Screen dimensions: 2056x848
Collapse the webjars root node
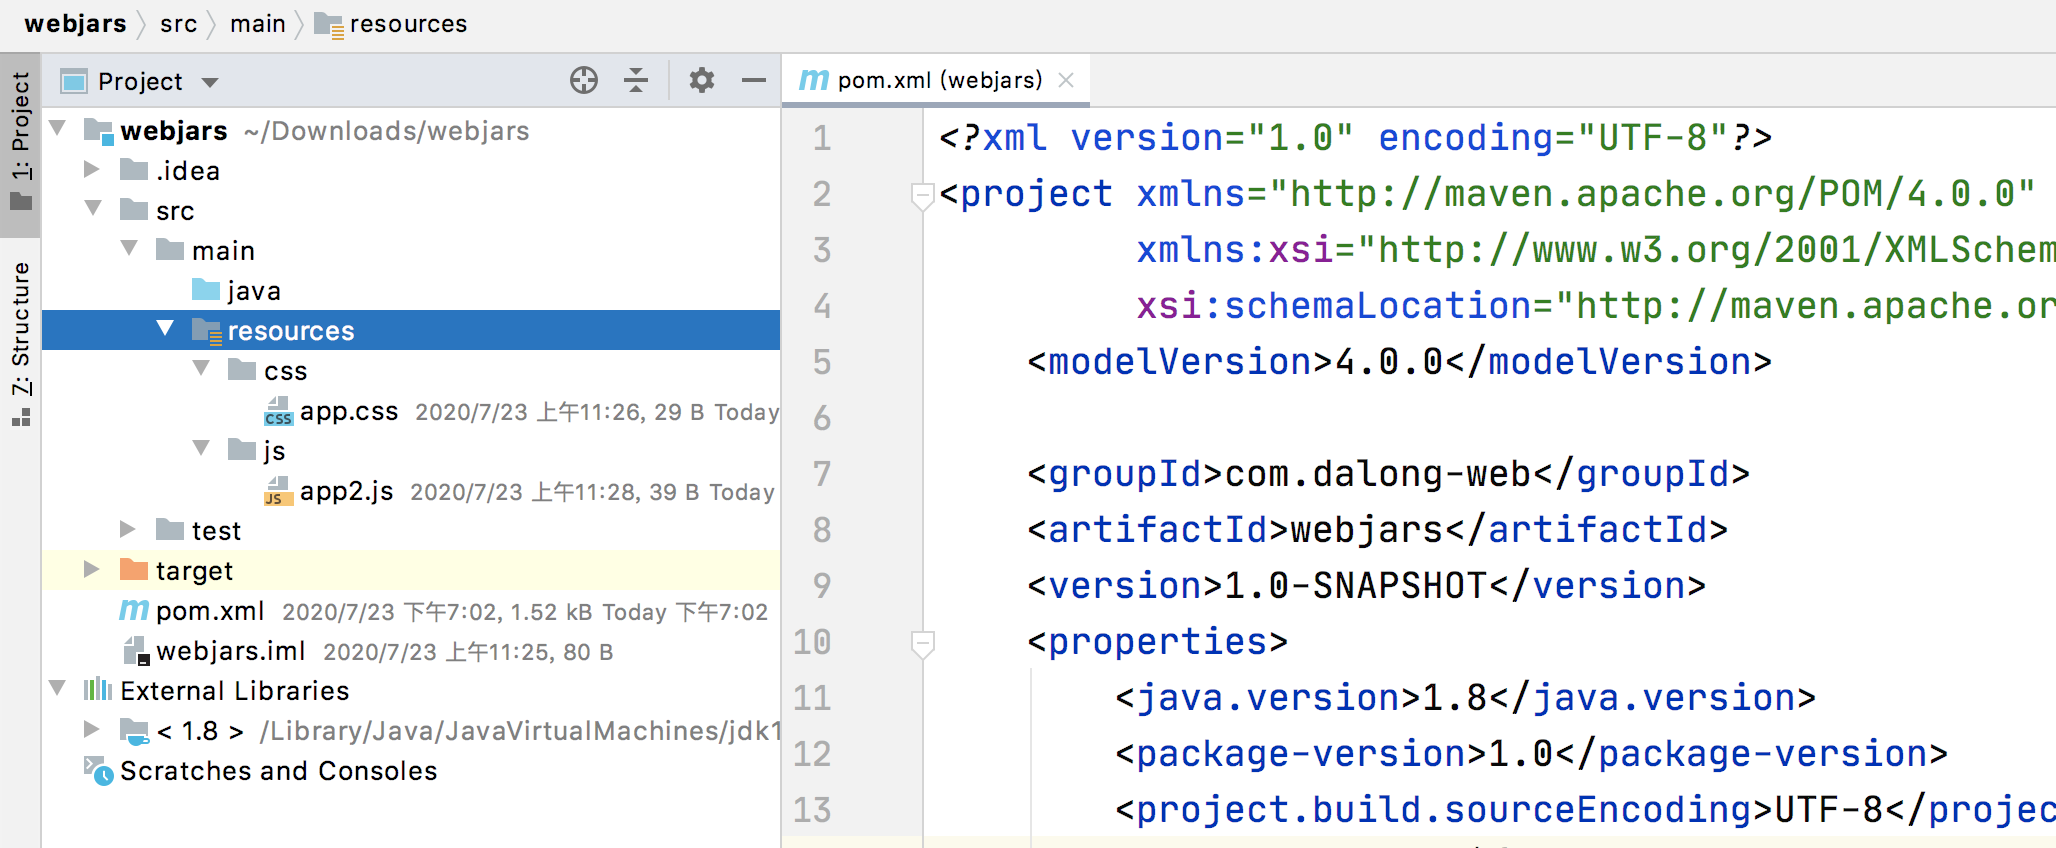click(58, 128)
